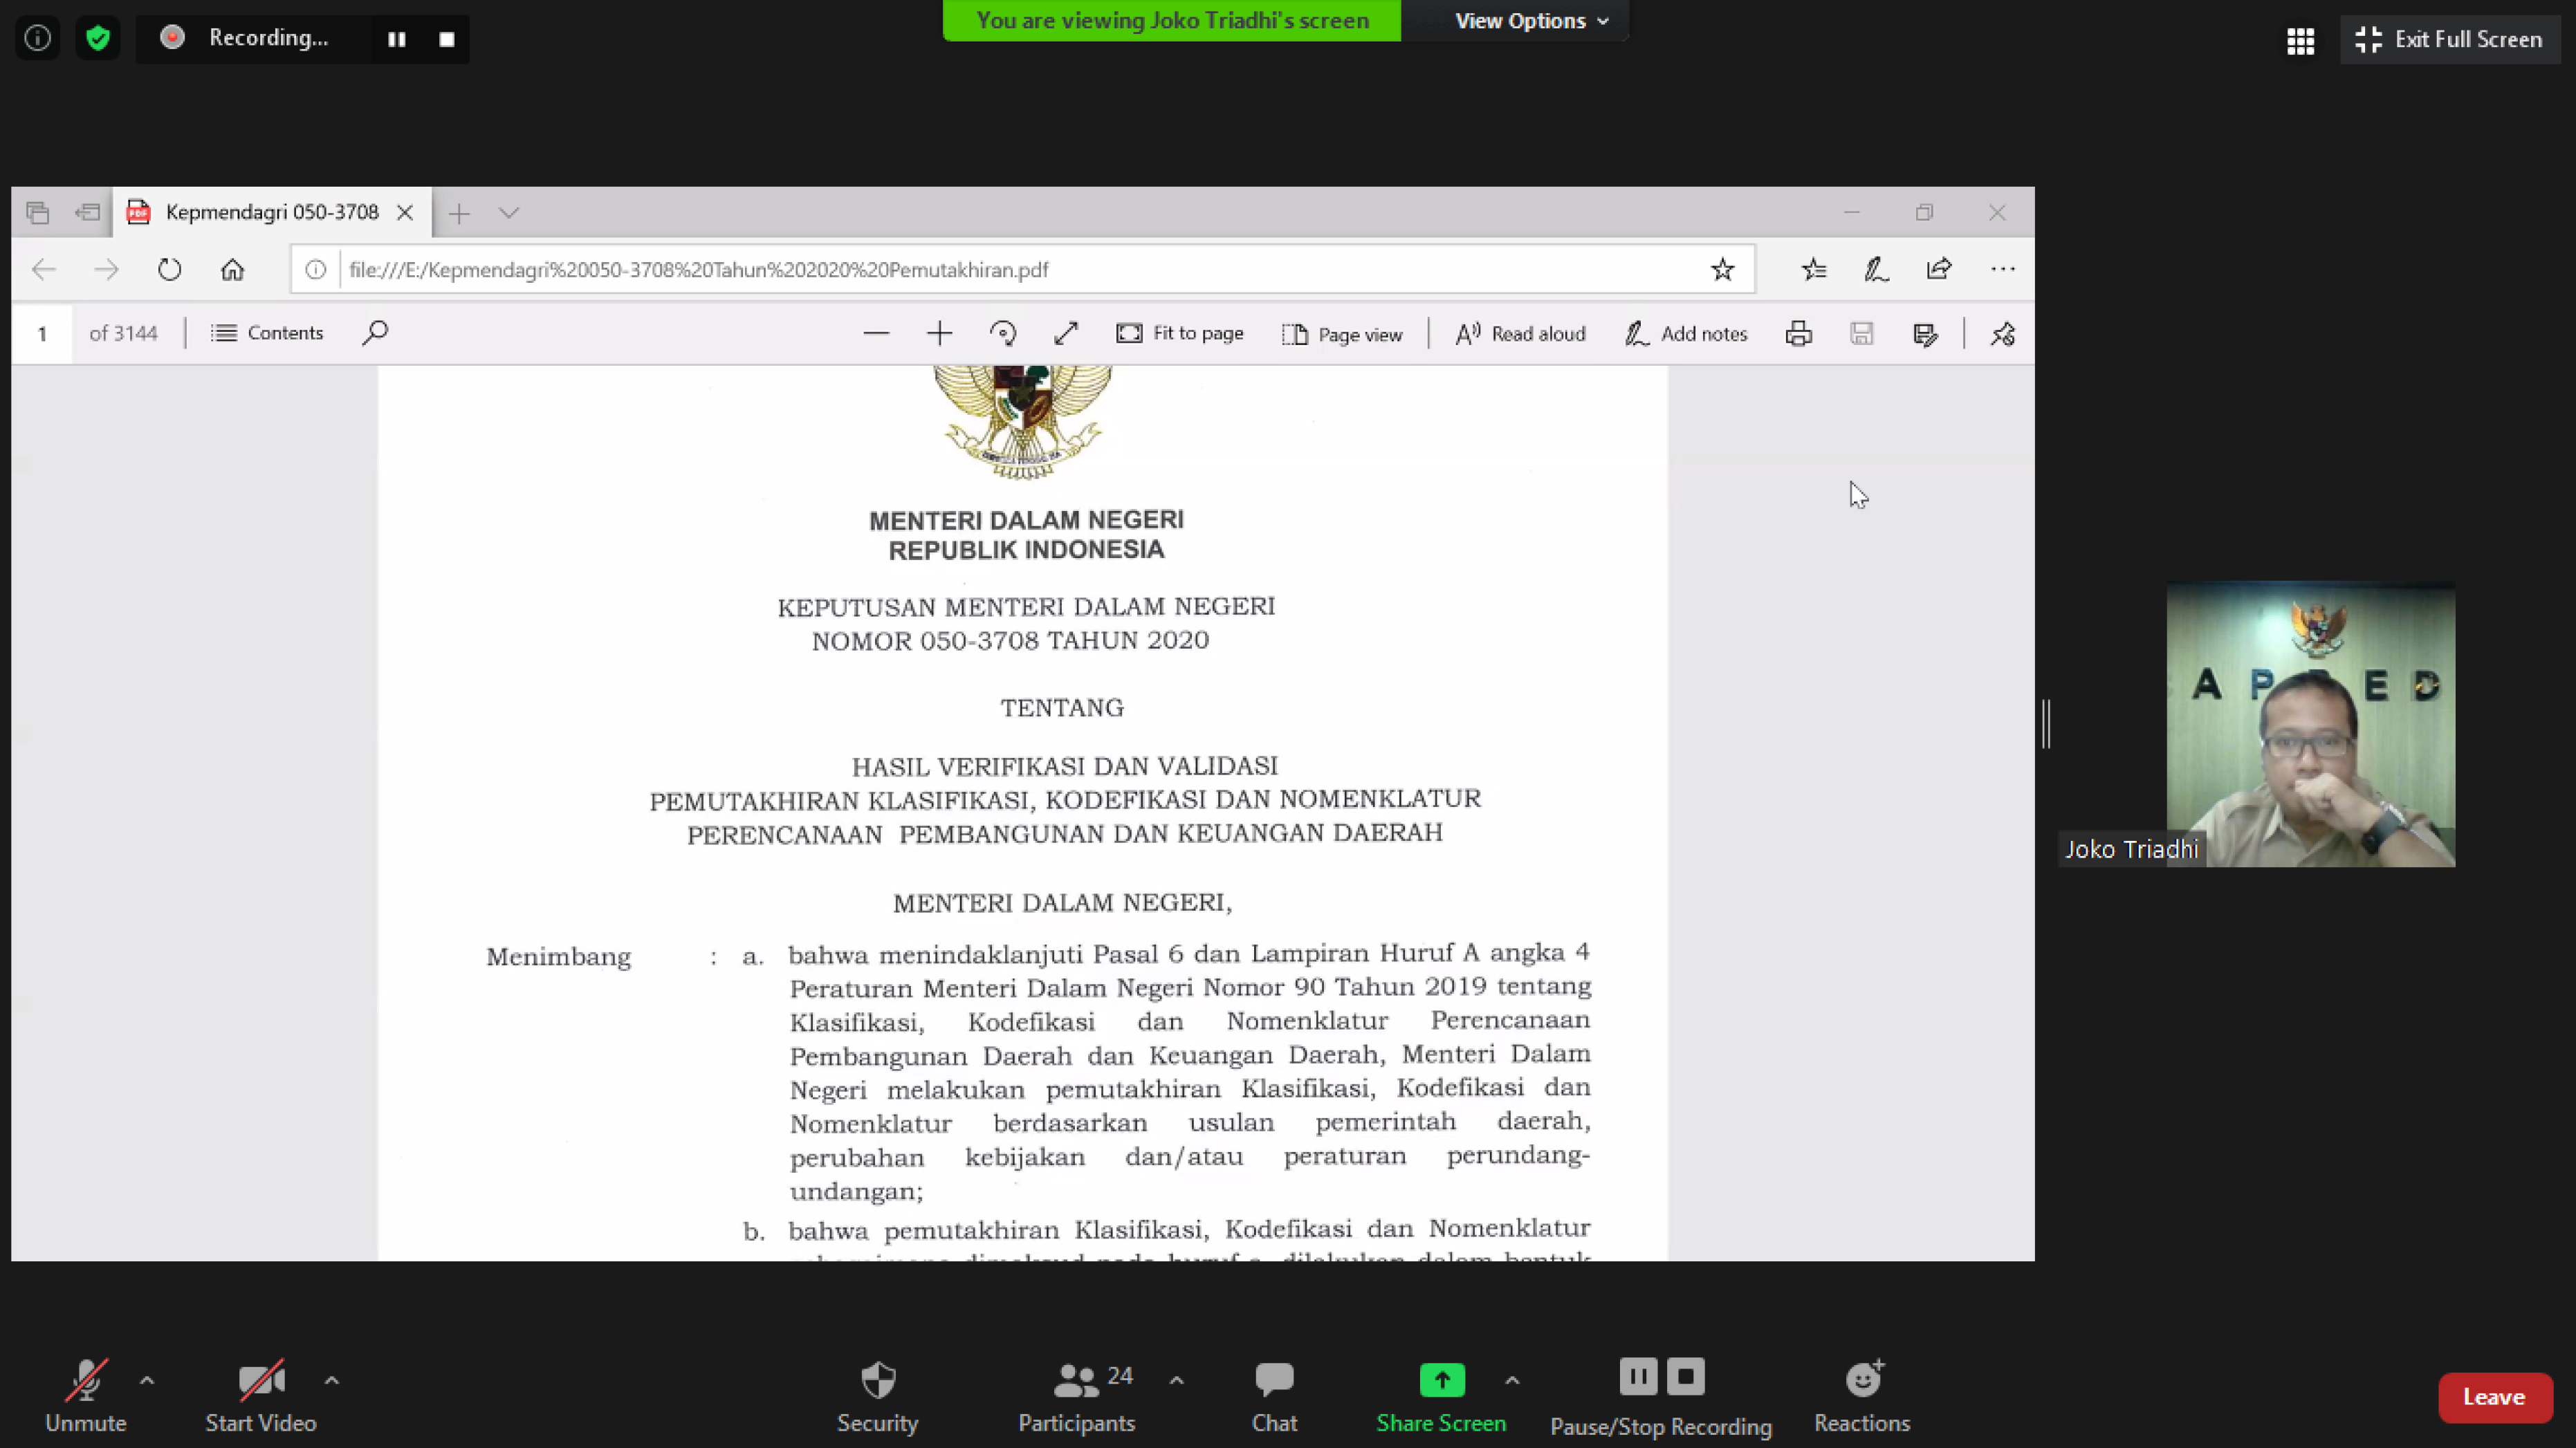This screenshot has width=2576, height=1448.
Task: Click the PDF page number field
Action: [x=42, y=333]
